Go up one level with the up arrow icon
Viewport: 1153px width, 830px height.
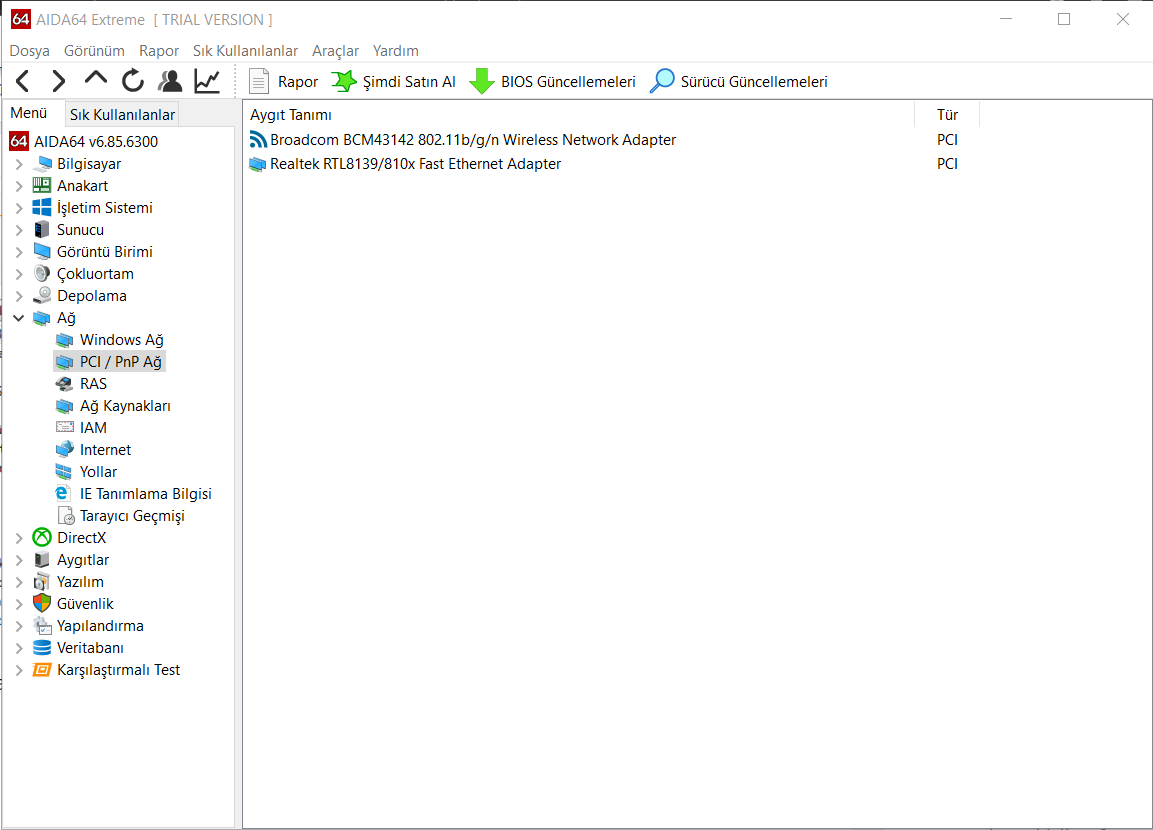pos(96,79)
